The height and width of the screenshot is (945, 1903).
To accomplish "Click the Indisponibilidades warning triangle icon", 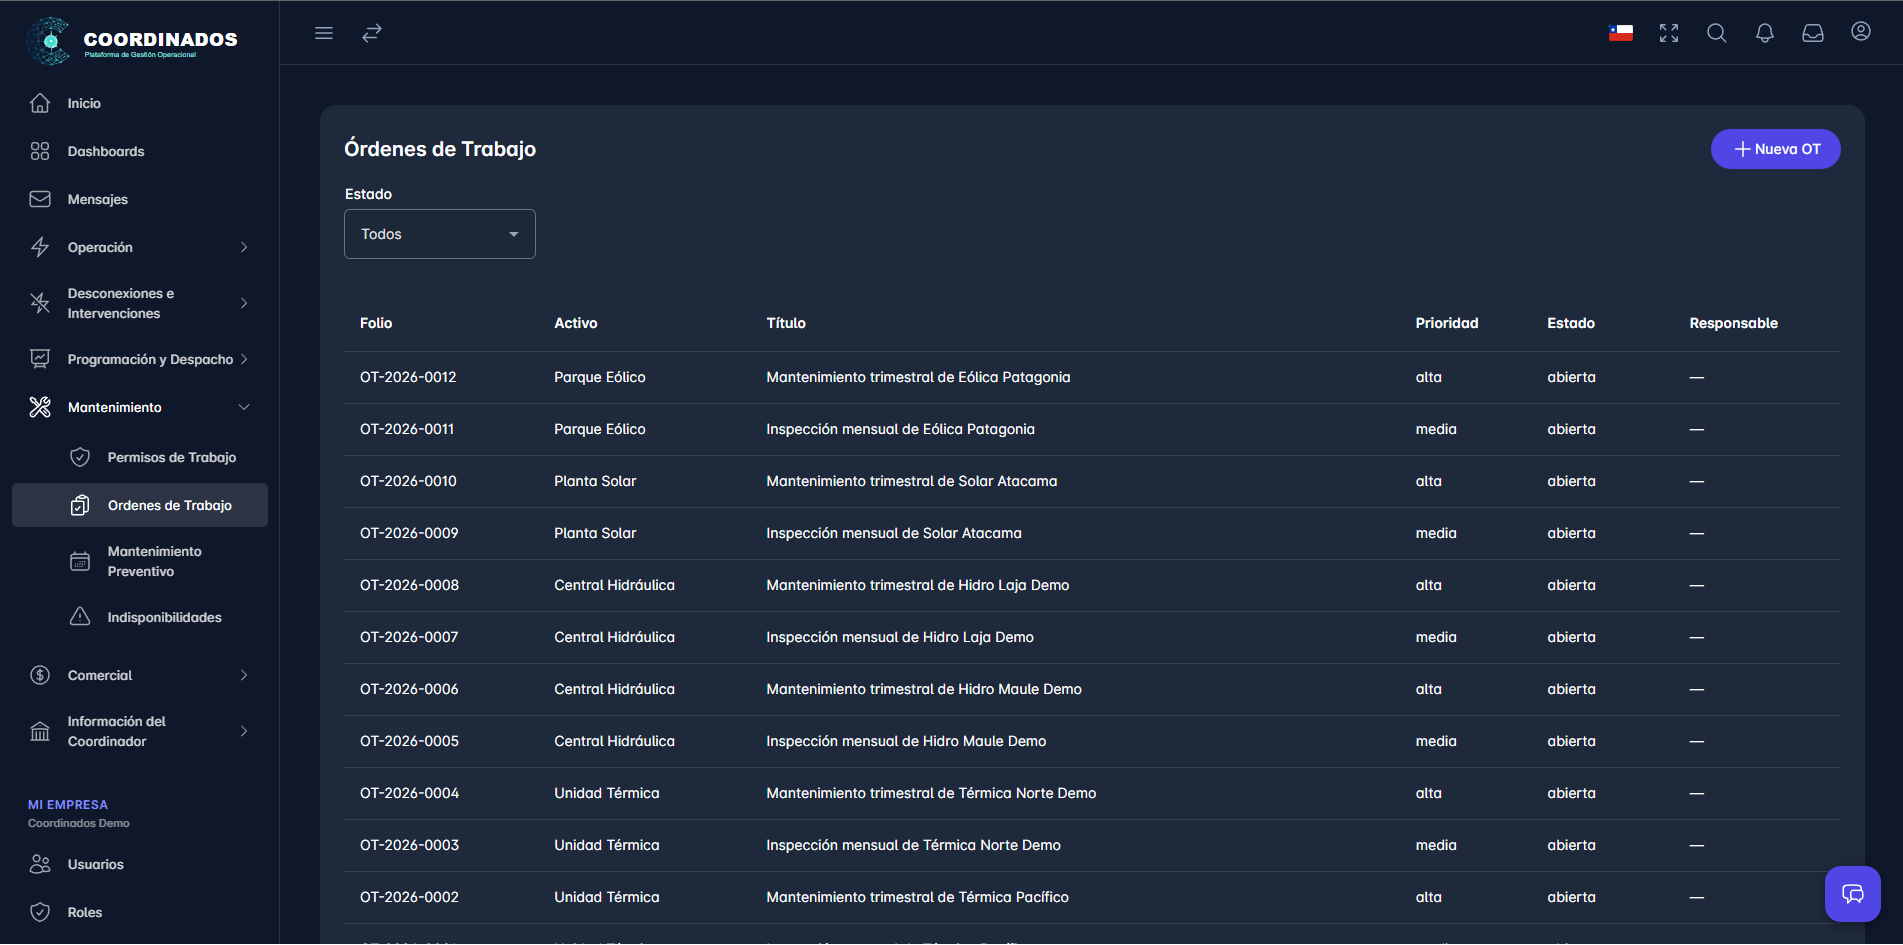I will (80, 617).
